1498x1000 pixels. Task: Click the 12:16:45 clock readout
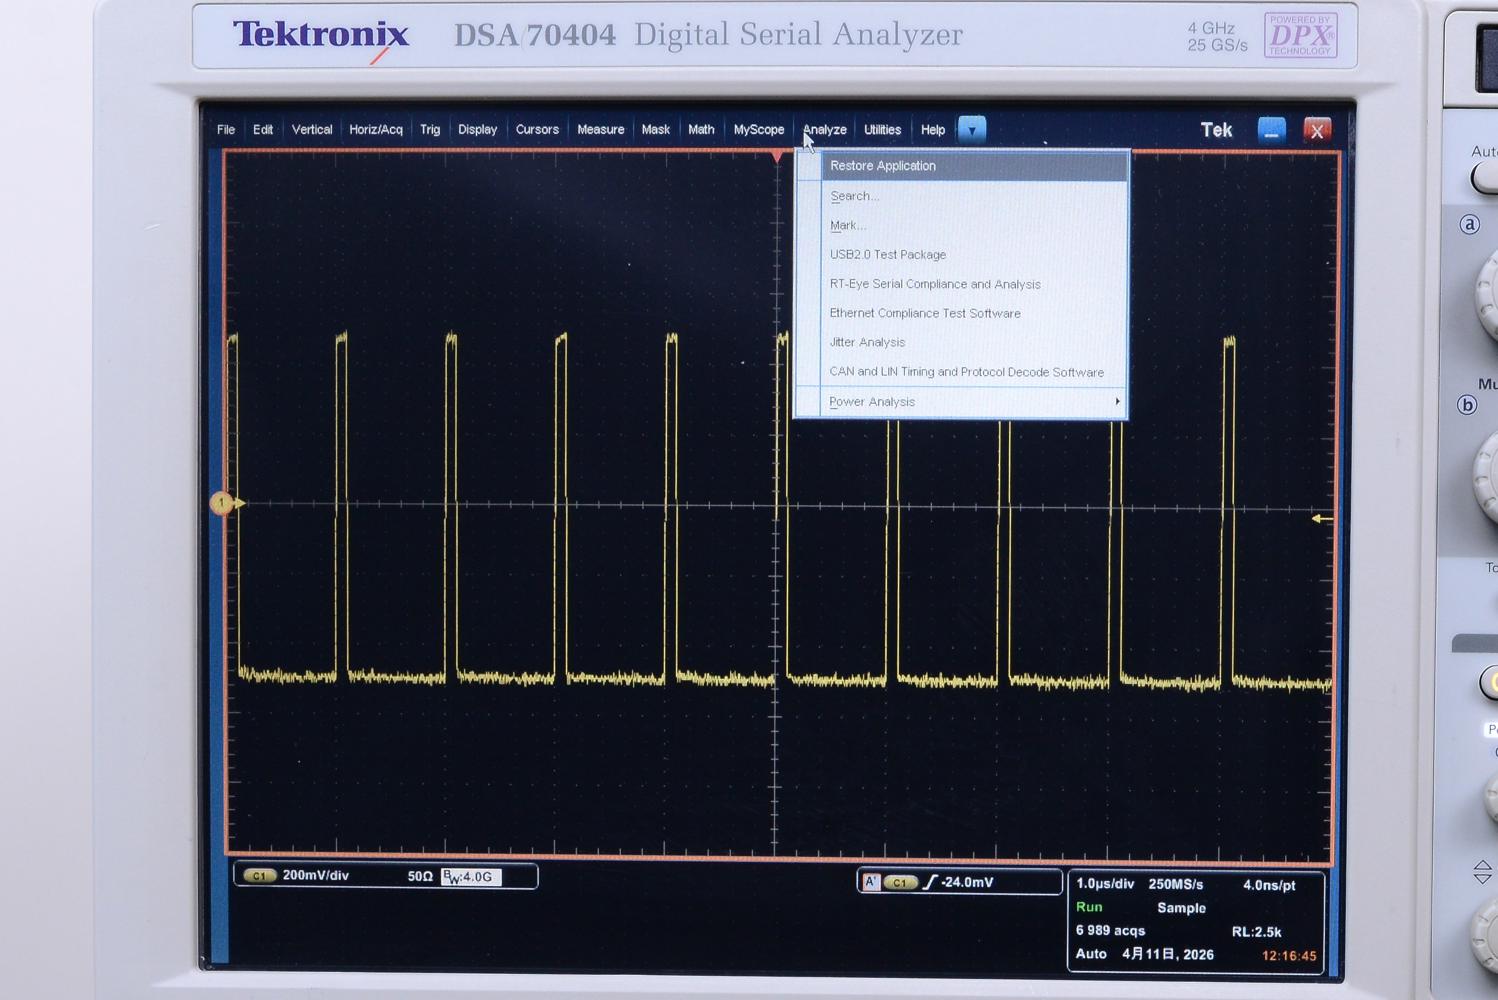(1289, 956)
